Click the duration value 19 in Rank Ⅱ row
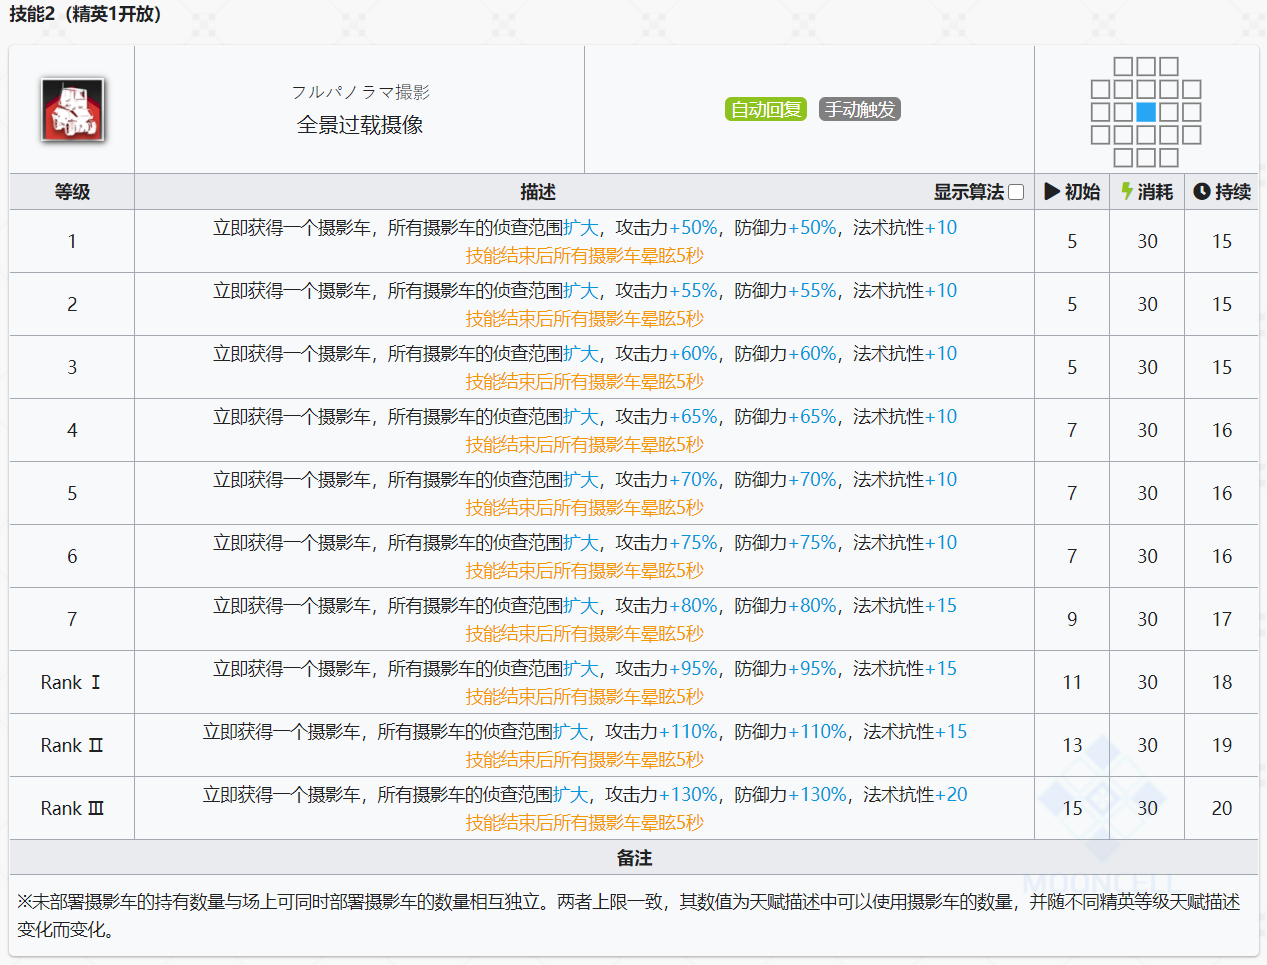Viewport: 1267px width, 965px height. (x=1222, y=745)
